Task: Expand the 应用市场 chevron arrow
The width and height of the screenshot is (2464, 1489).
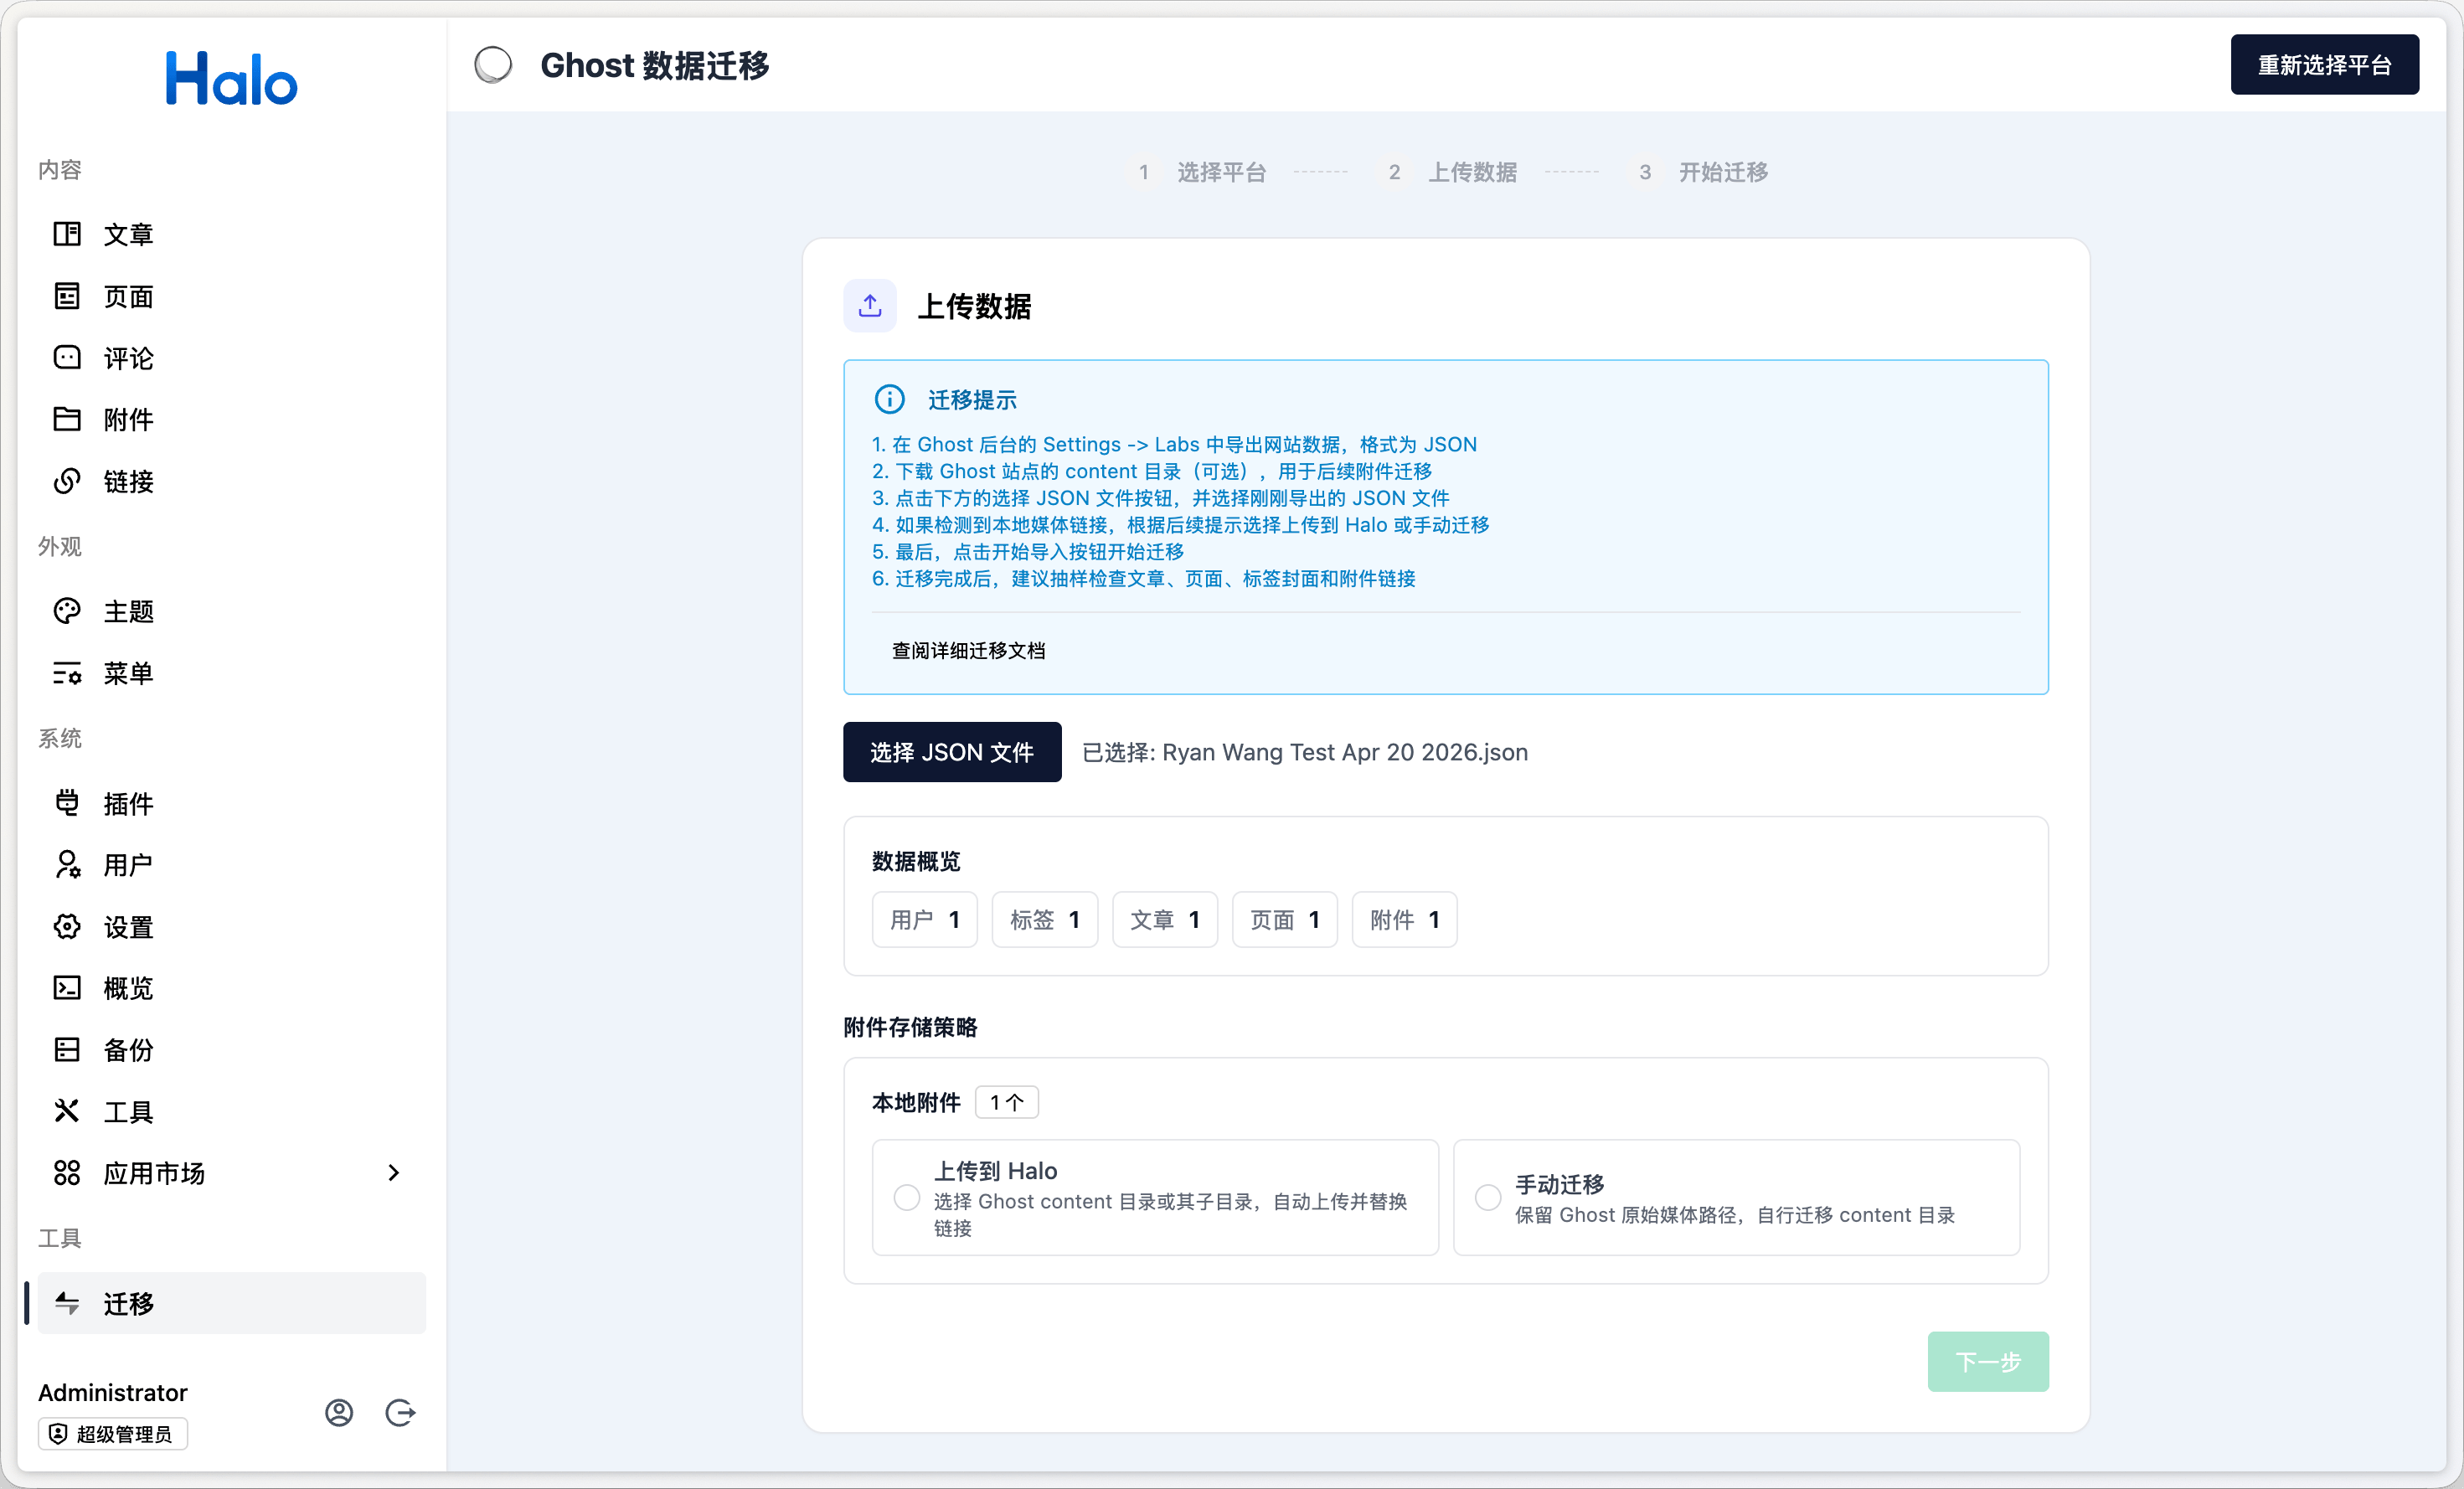Action: (393, 1173)
